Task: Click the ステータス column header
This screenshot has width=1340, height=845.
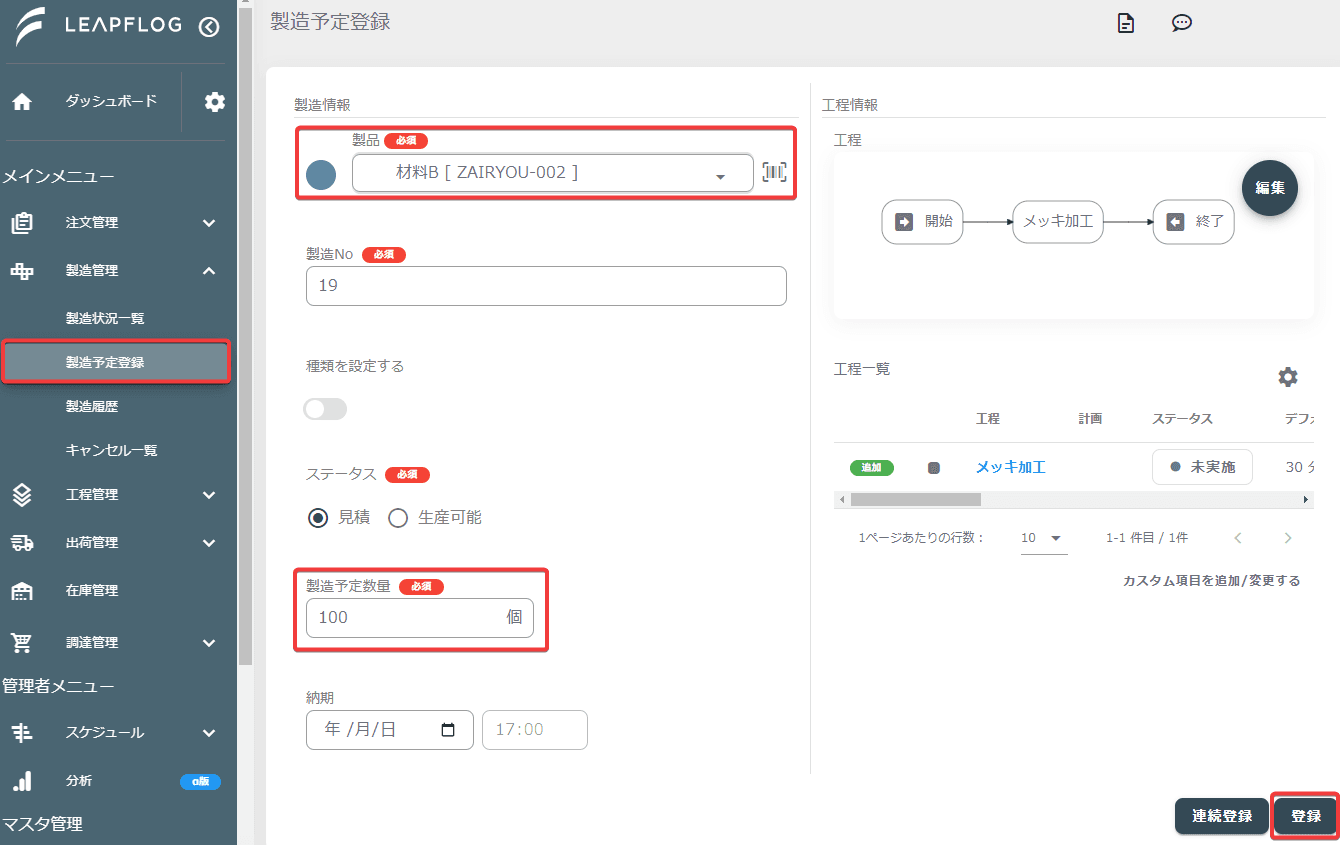Action: point(1182,419)
